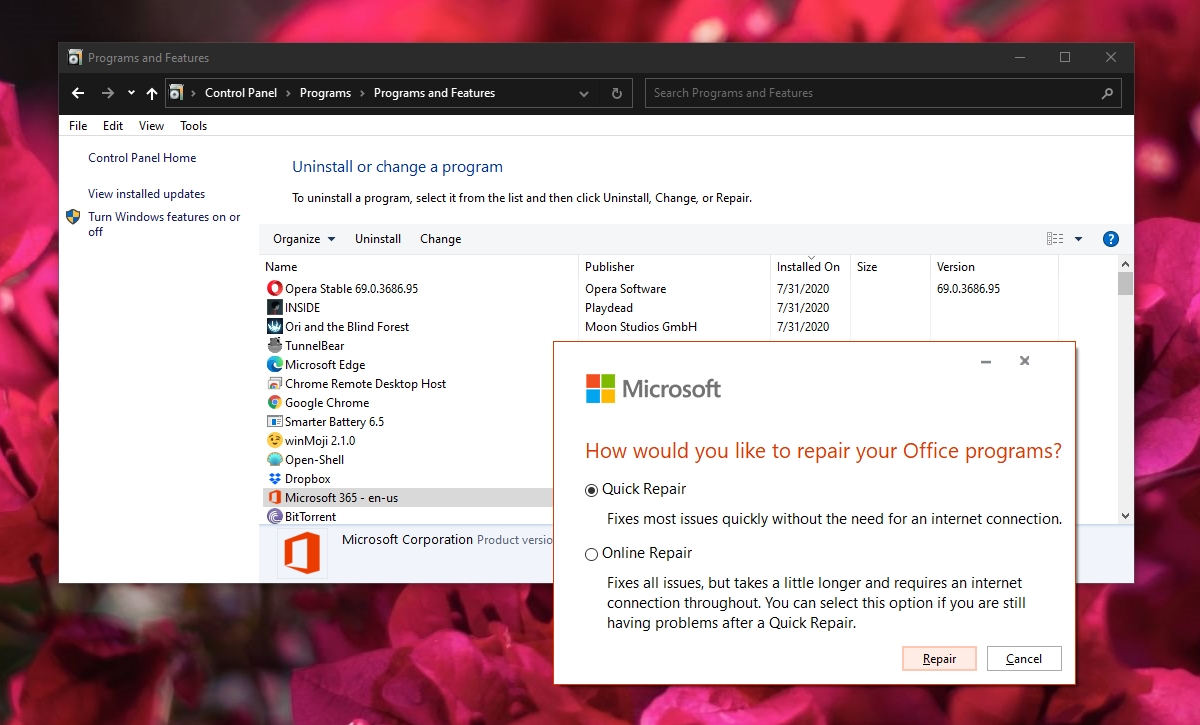The height and width of the screenshot is (725, 1200).
Task: Open recent locations dropdown arrow
Action: (131, 93)
